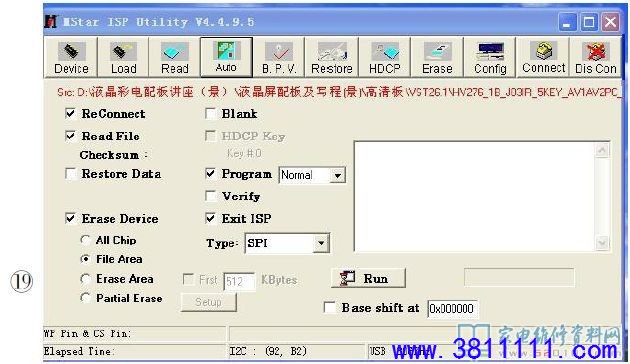The height and width of the screenshot is (364, 630).
Task: Click the Base shift address input field
Action: tap(452, 309)
